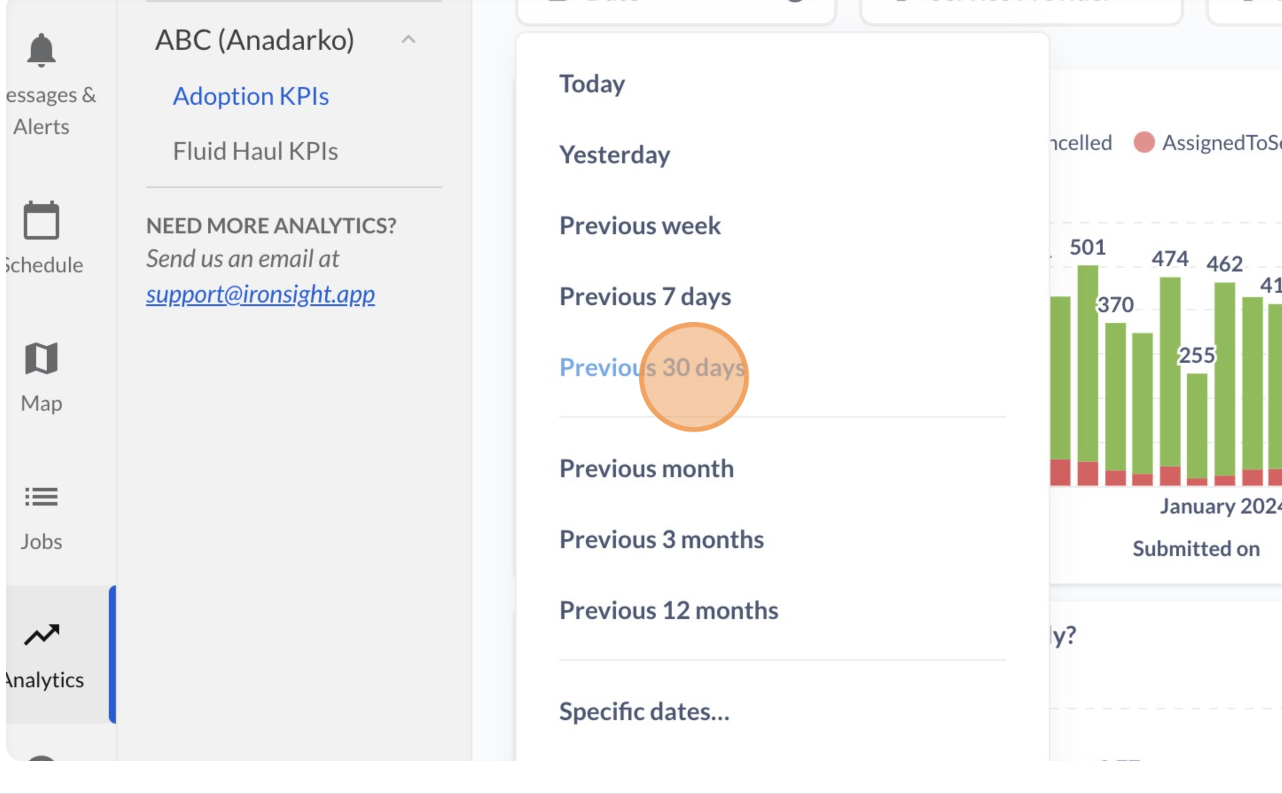The height and width of the screenshot is (794, 1282).
Task: Select "Previous week" option
Action: tap(640, 226)
